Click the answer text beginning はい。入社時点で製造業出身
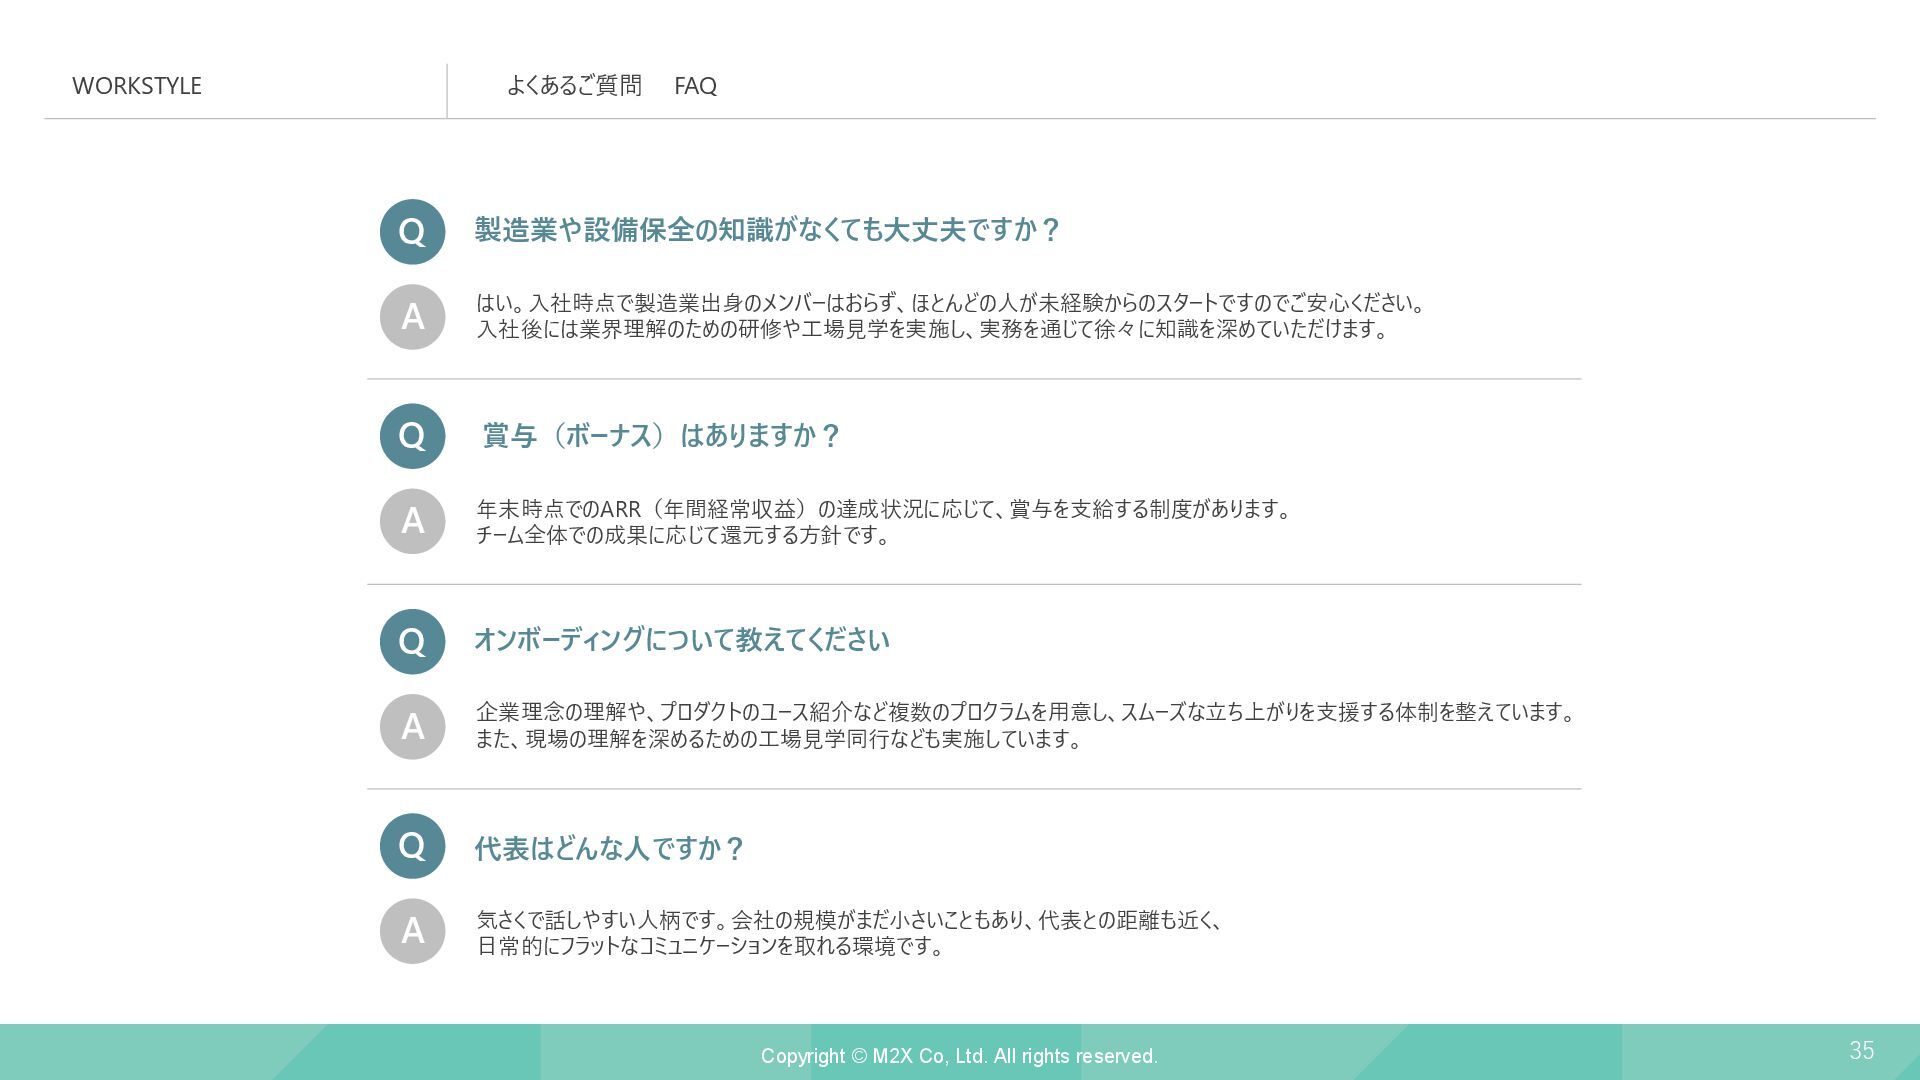 click(950, 316)
